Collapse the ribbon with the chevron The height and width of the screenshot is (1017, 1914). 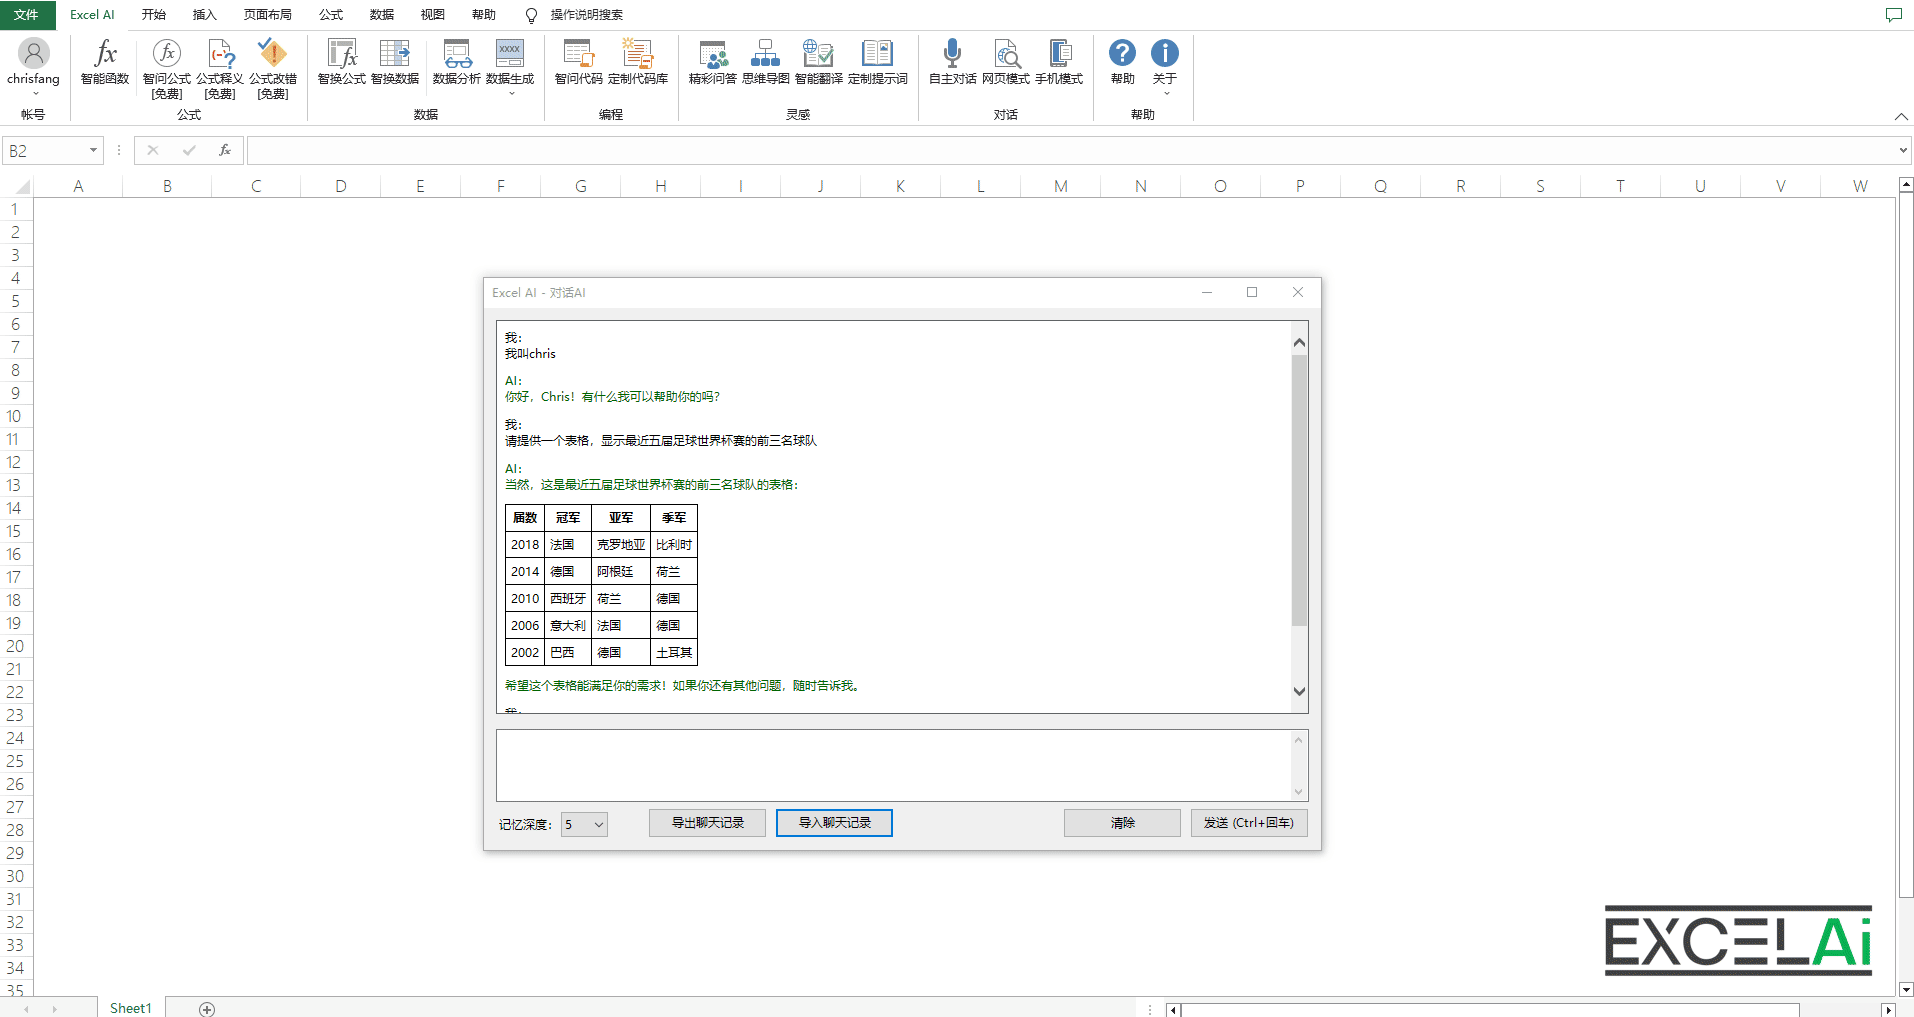click(1901, 116)
